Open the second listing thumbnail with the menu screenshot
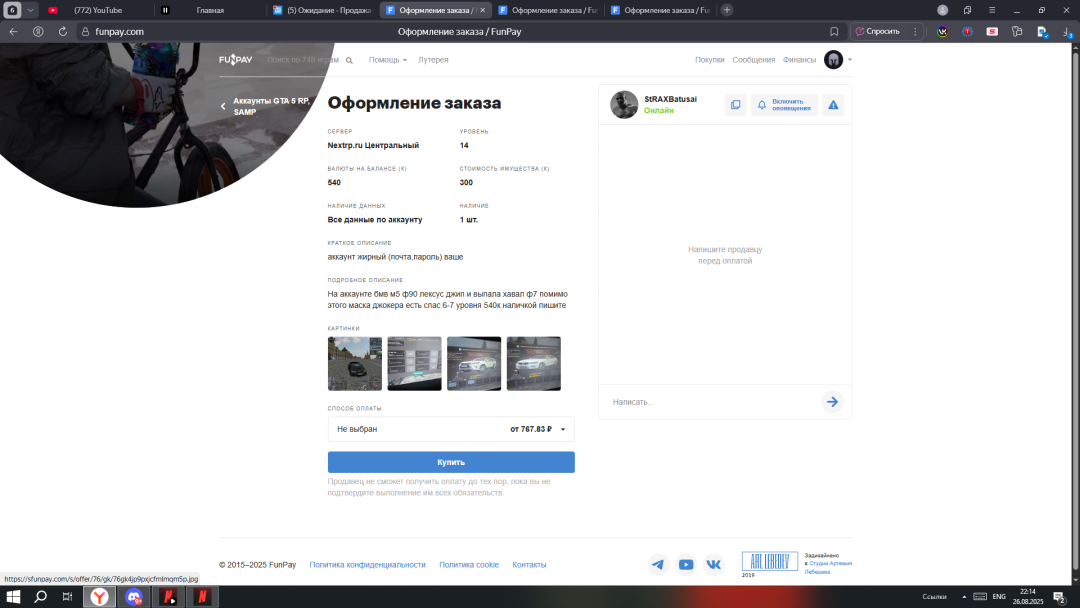The height and width of the screenshot is (608, 1080). 415,364
